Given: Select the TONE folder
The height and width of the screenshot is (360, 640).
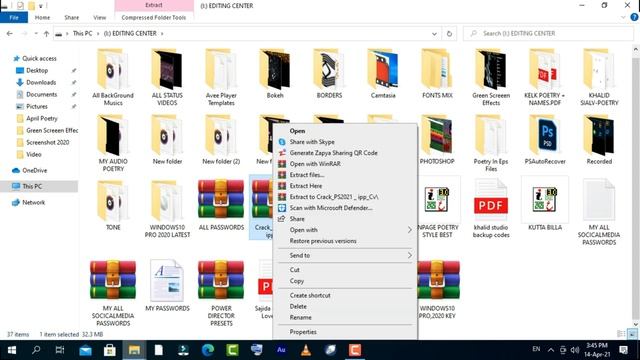Looking at the screenshot, I should coord(113,205).
